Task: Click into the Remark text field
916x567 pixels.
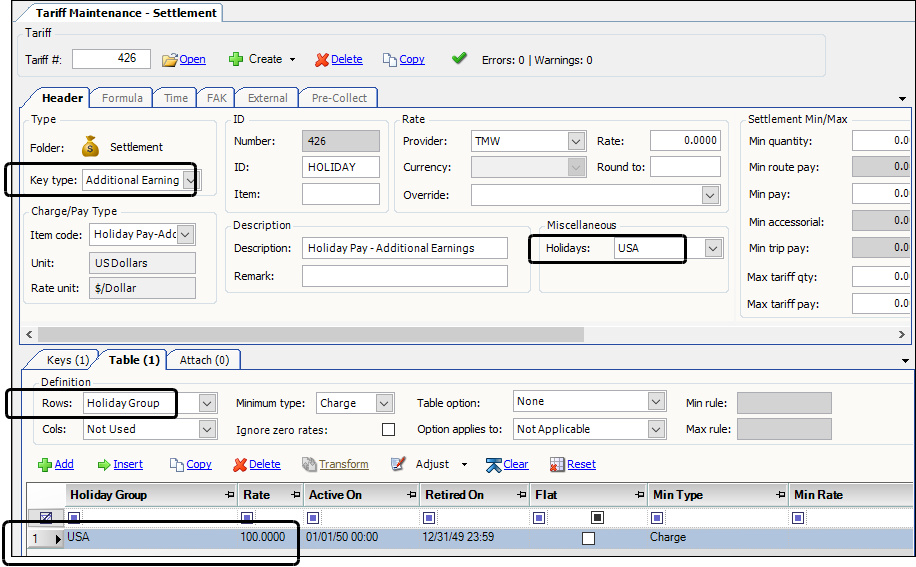Action: pos(404,276)
